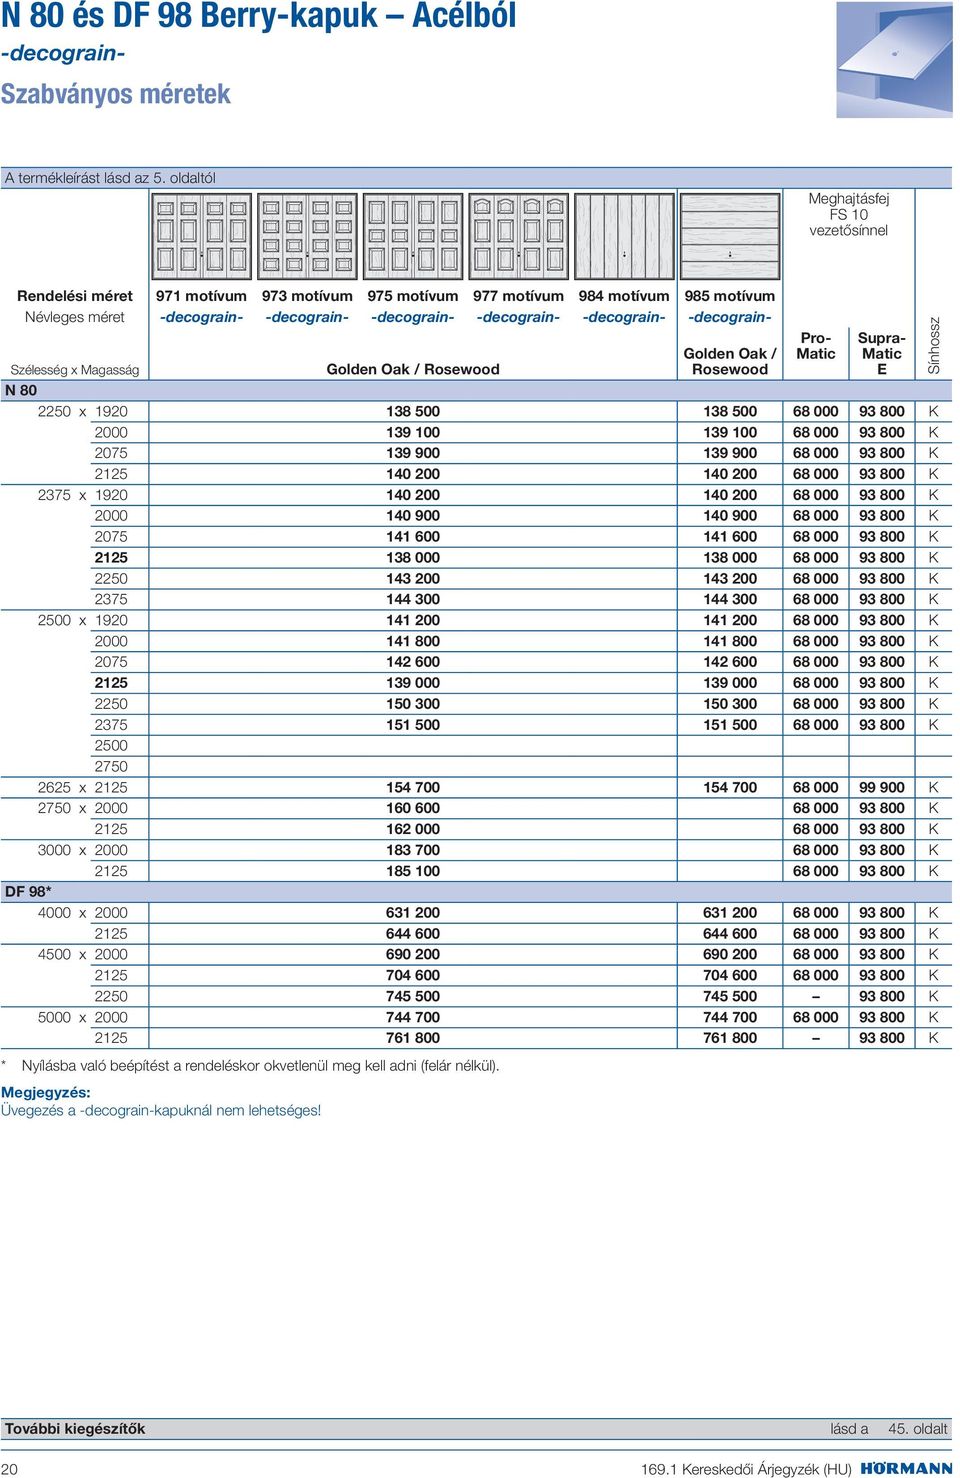Click the '2750' height in the empty row

point(111,766)
